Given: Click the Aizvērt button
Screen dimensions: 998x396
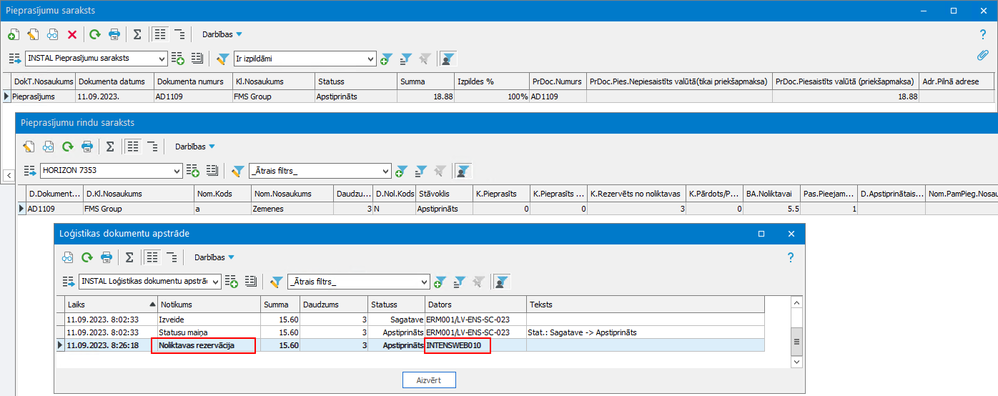Looking at the screenshot, I should click(429, 379).
